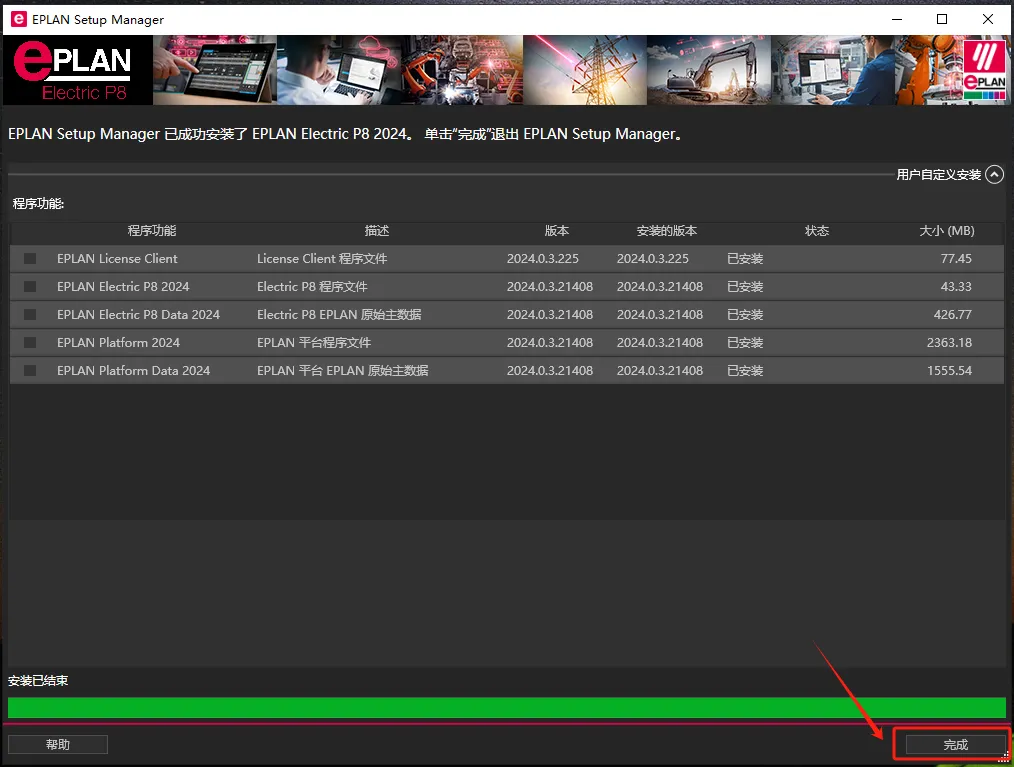Select the EPLAN License Client row name

[117, 259]
